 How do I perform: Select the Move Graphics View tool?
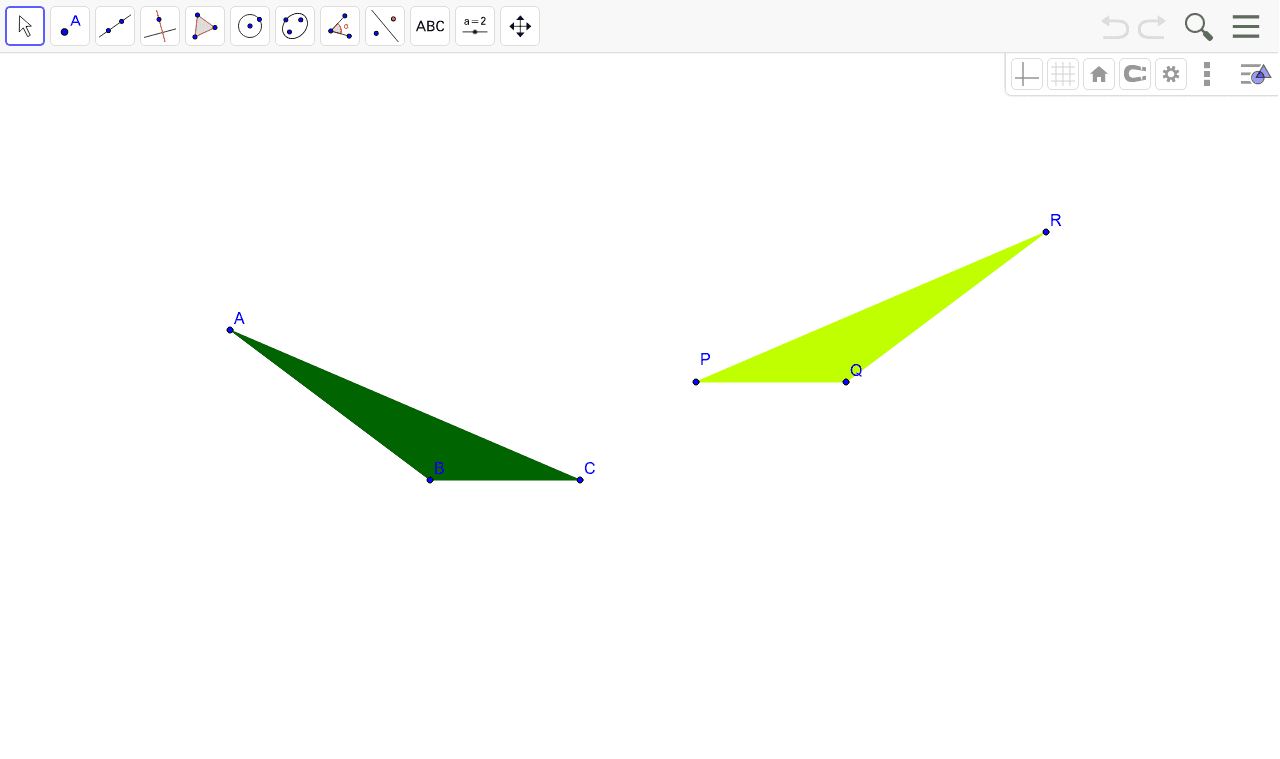520,26
